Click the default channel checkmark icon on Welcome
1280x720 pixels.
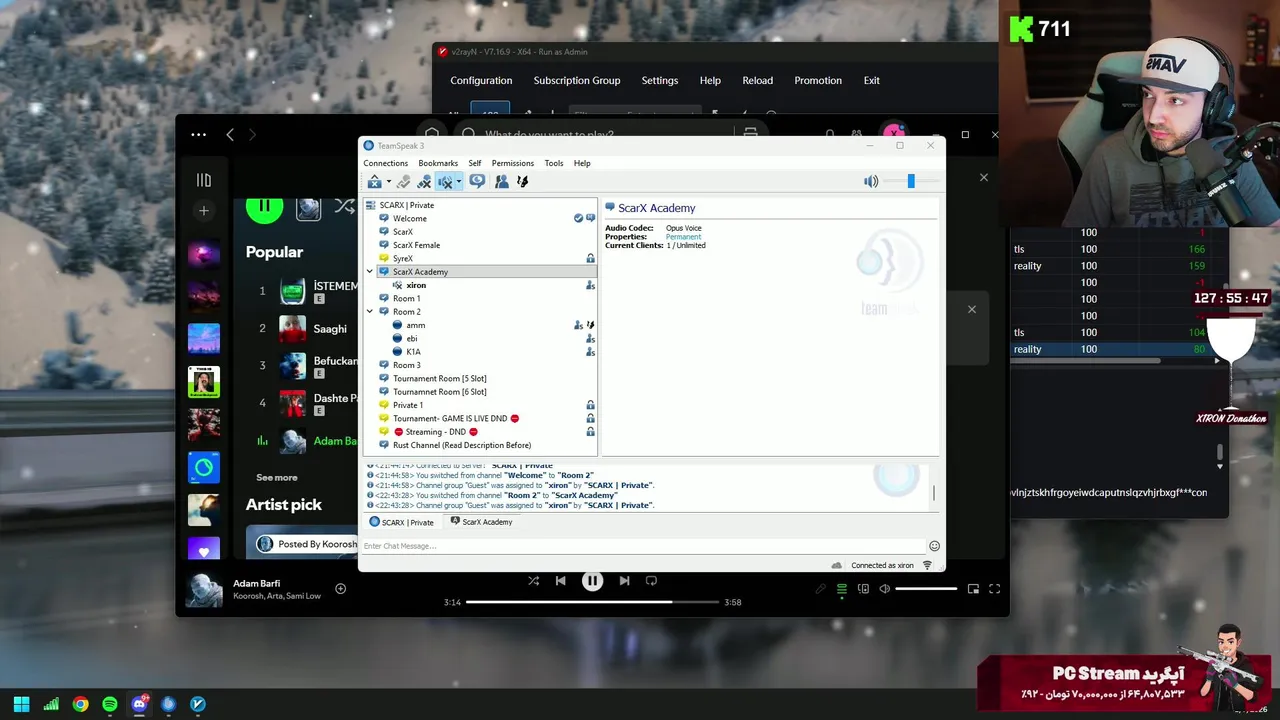click(578, 218)
